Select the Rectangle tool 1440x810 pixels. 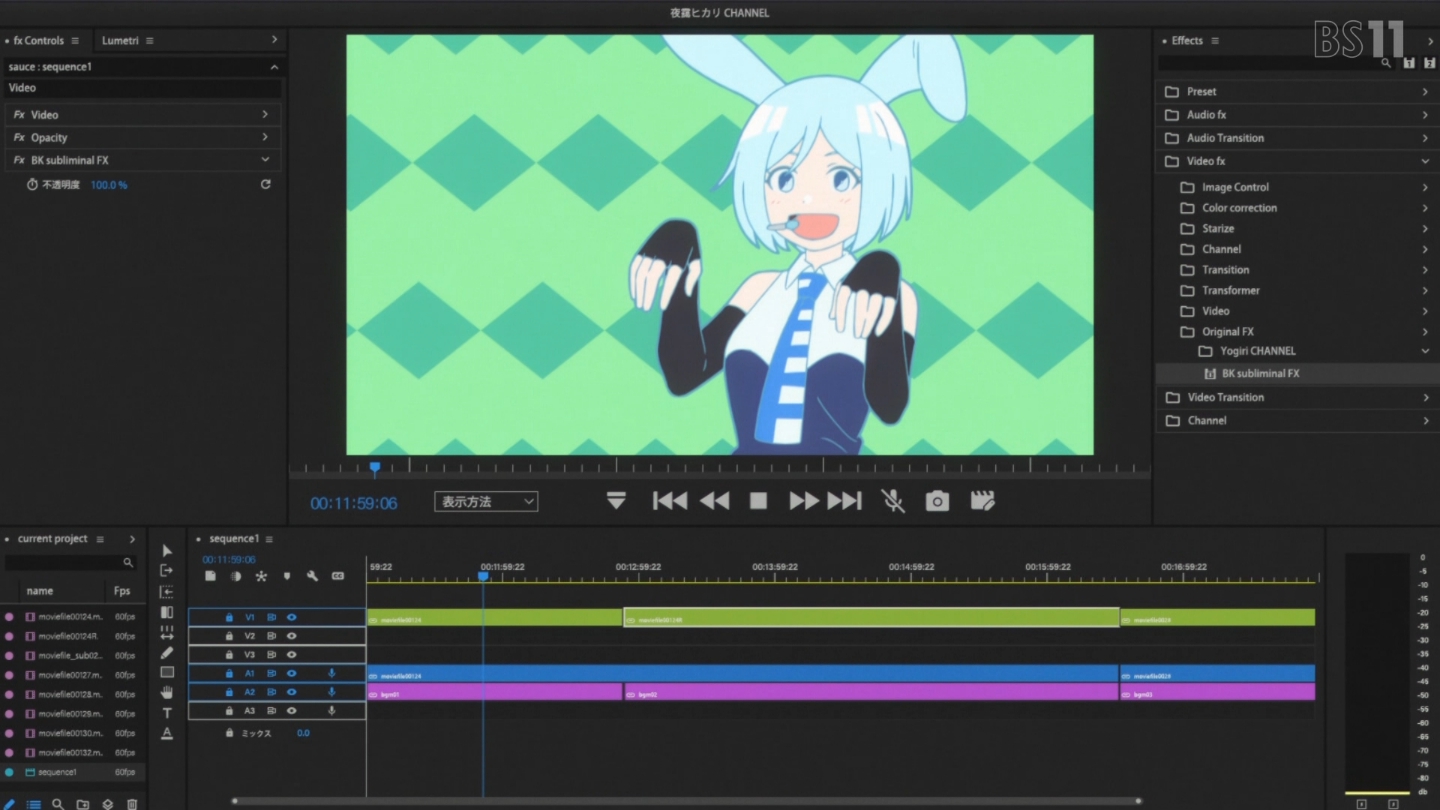pyautogui.click(x=167, y=673)
